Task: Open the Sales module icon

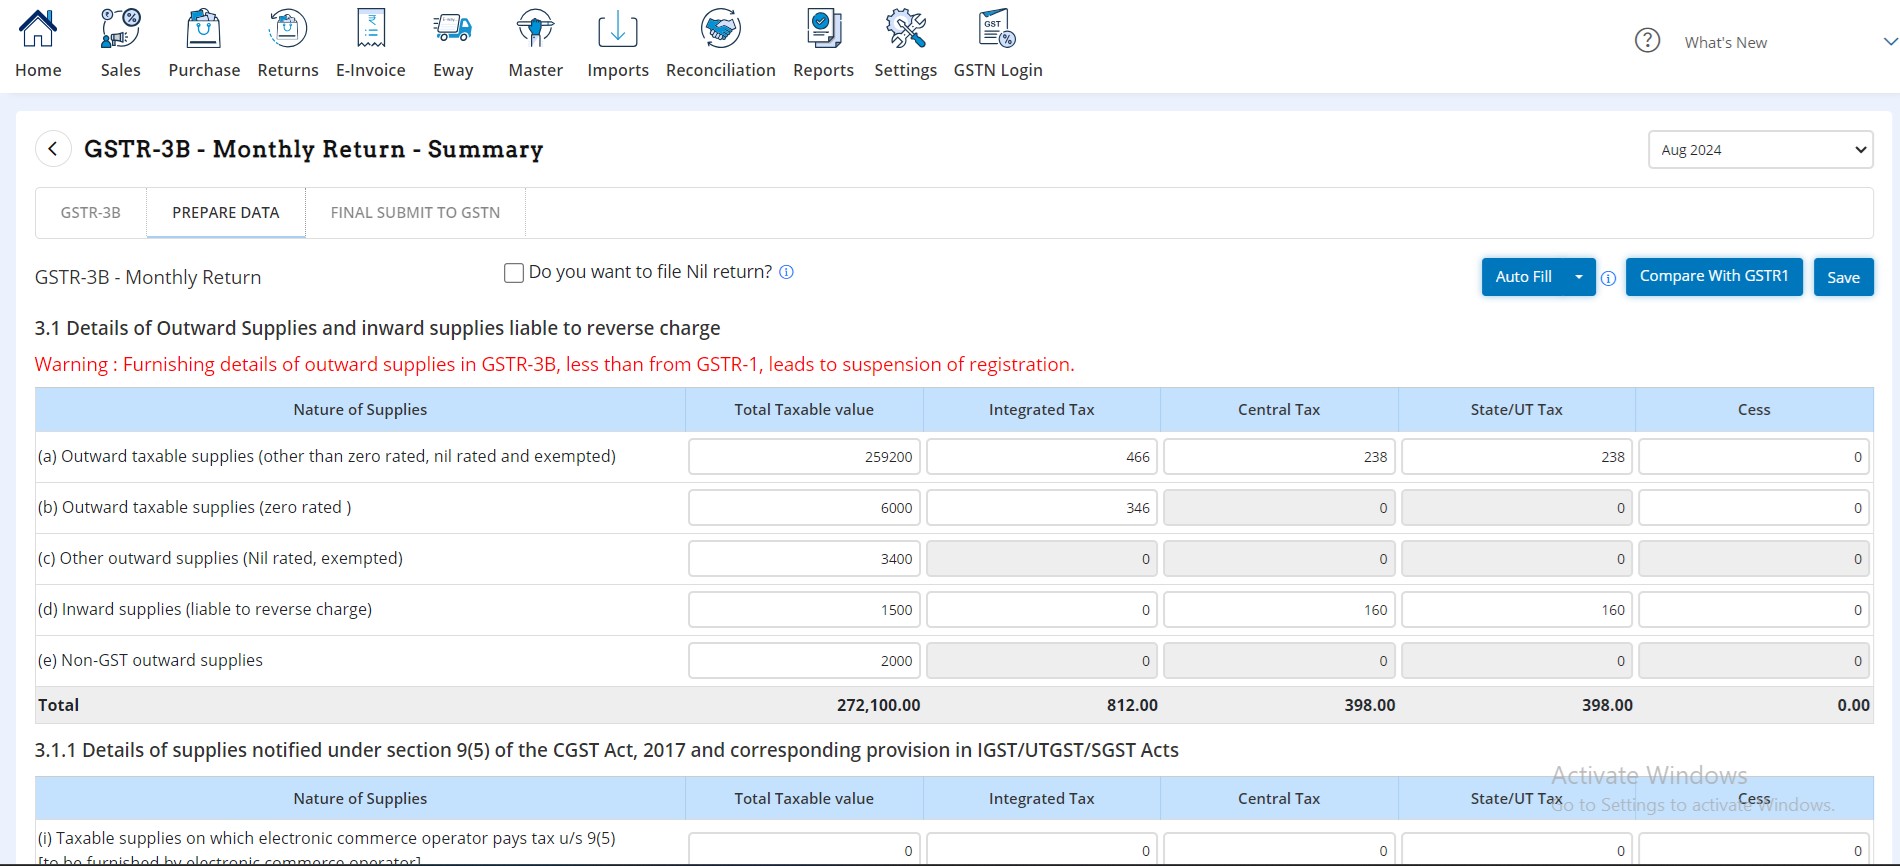Action: click(x=120, y=29)
